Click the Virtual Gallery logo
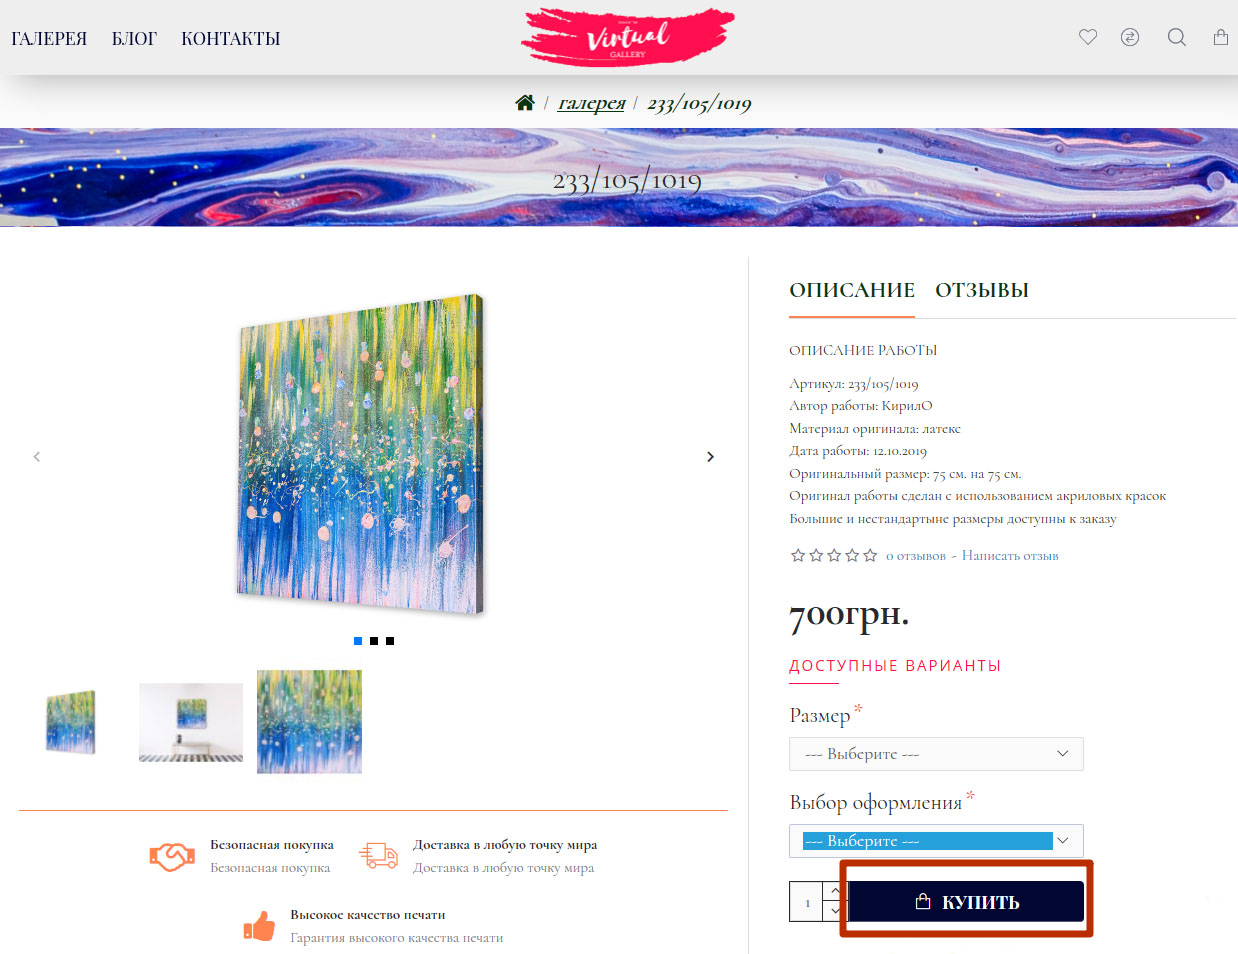This screenshot has height=954, width=1238. (x=628, y=37)
